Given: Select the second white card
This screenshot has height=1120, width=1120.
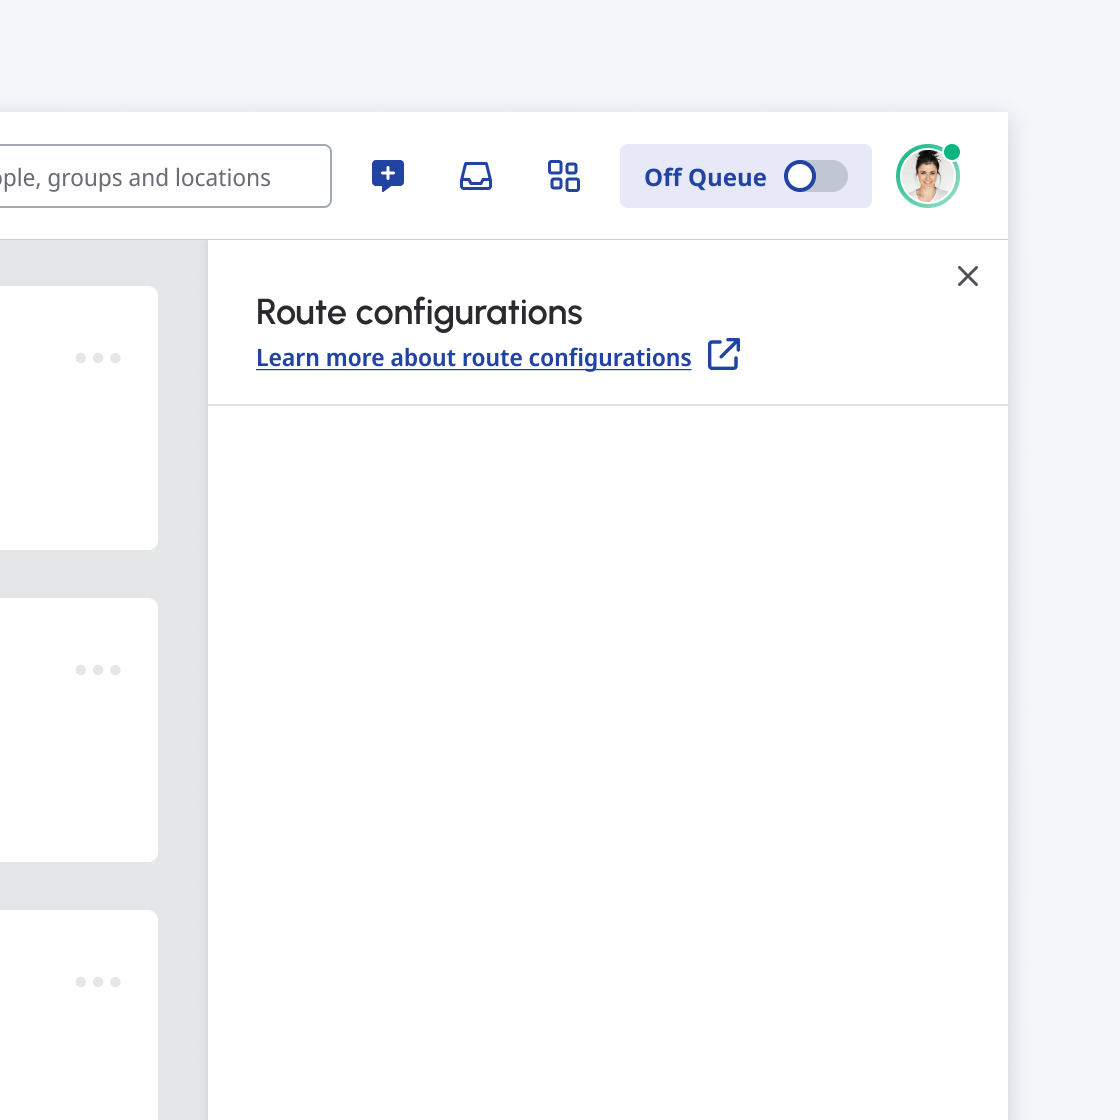Looking at the screenshot, I should point(60,760).
